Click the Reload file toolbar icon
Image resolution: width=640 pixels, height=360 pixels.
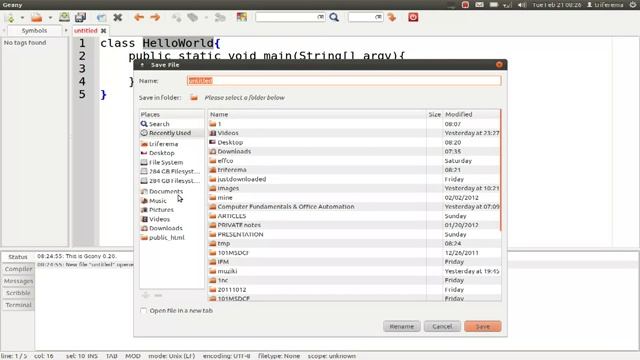click(101, 18)
